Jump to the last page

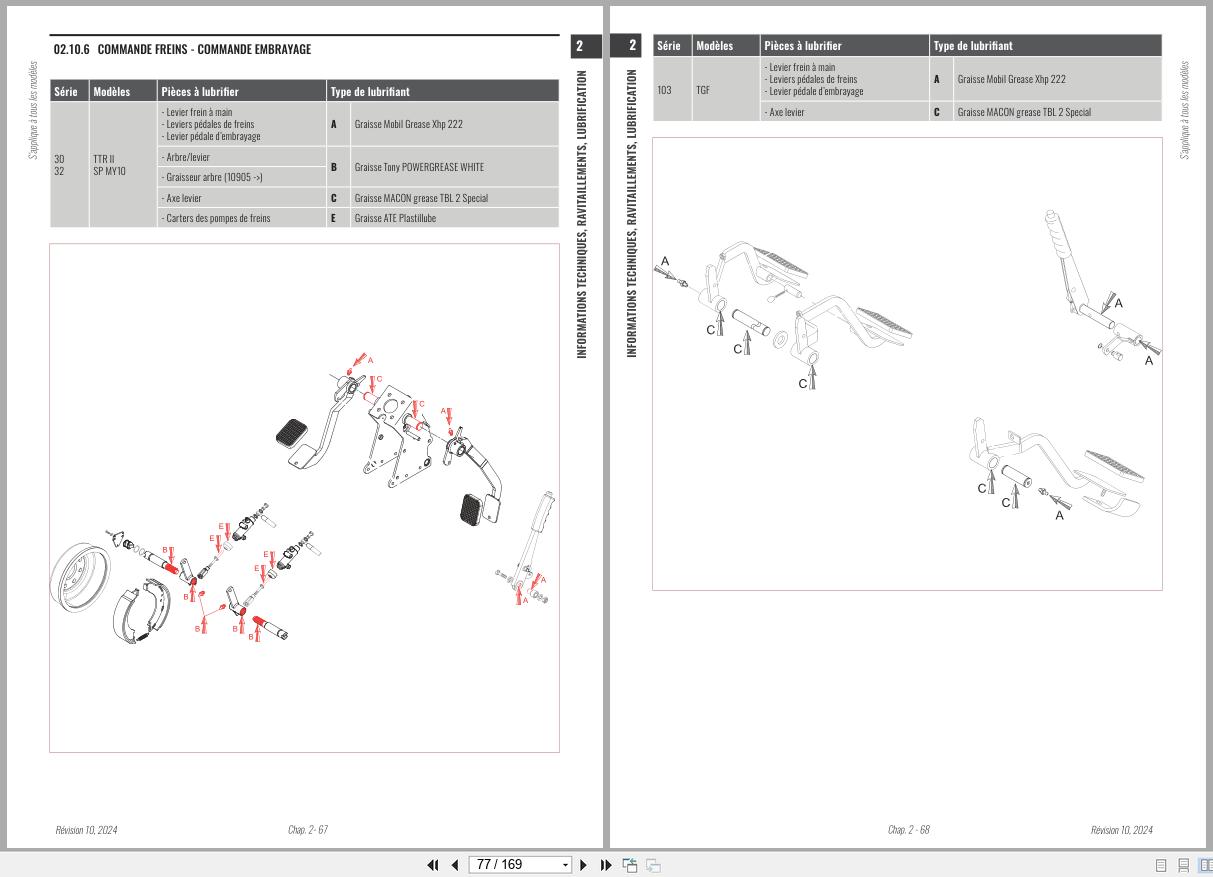pos(606,865)
